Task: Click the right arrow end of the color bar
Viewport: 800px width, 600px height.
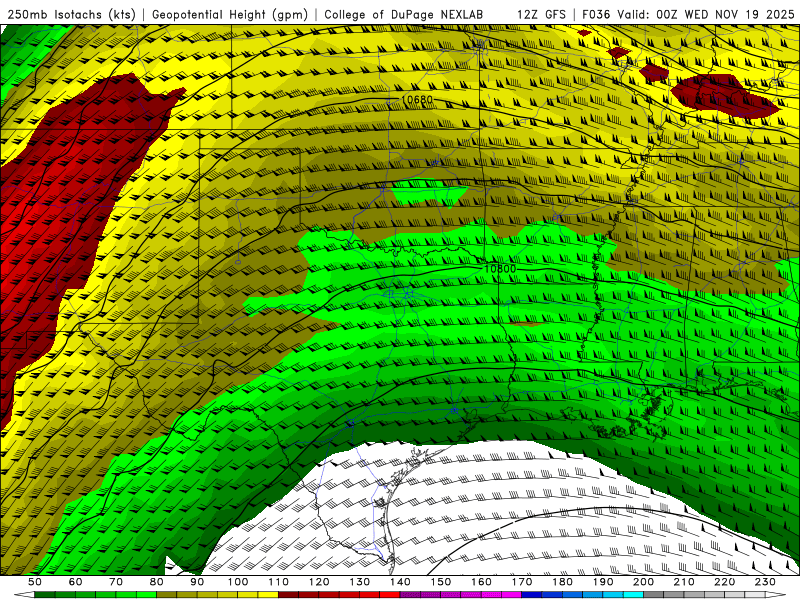Action: [x=776, y=594]
